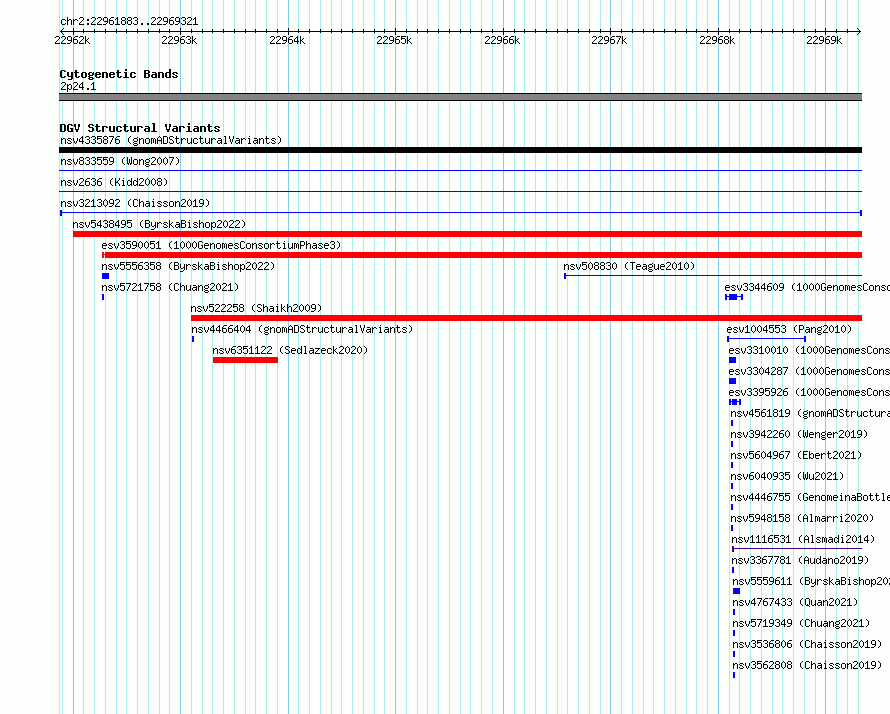Click the 22963k ruler tick label

pos(179,40)
